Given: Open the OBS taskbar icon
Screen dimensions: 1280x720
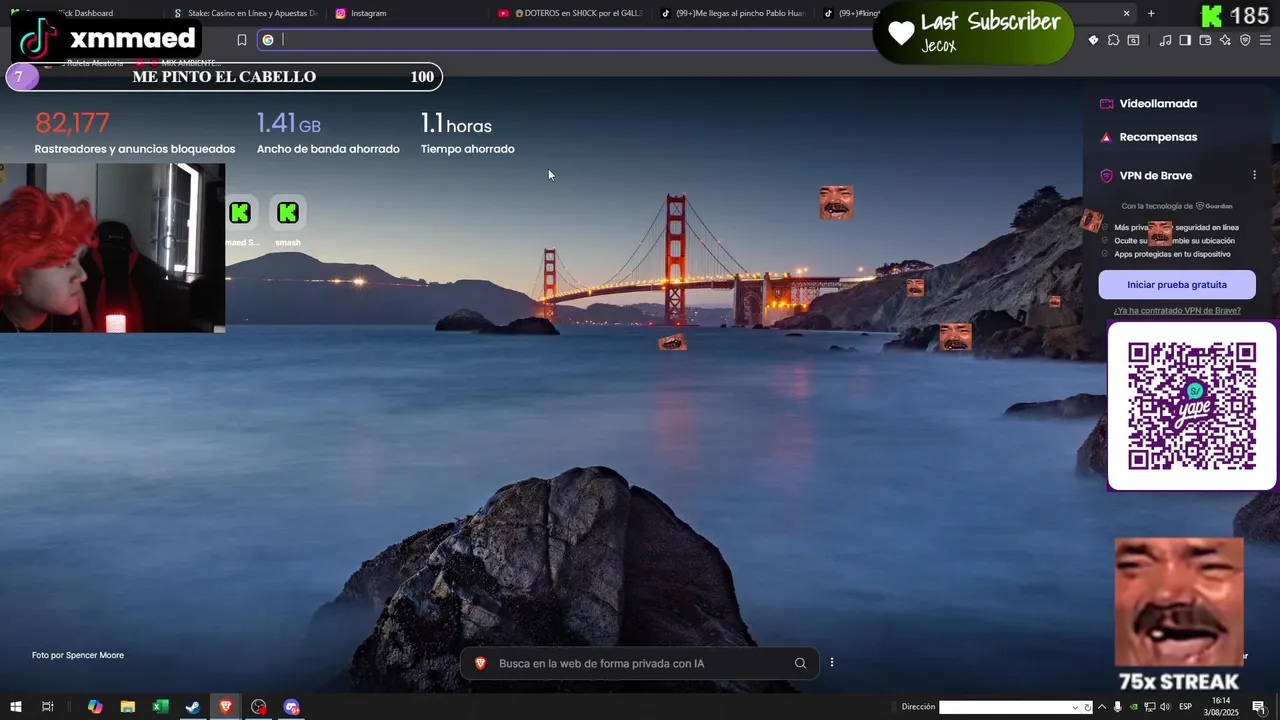Looking at the screenshot, I should (259, 707).
